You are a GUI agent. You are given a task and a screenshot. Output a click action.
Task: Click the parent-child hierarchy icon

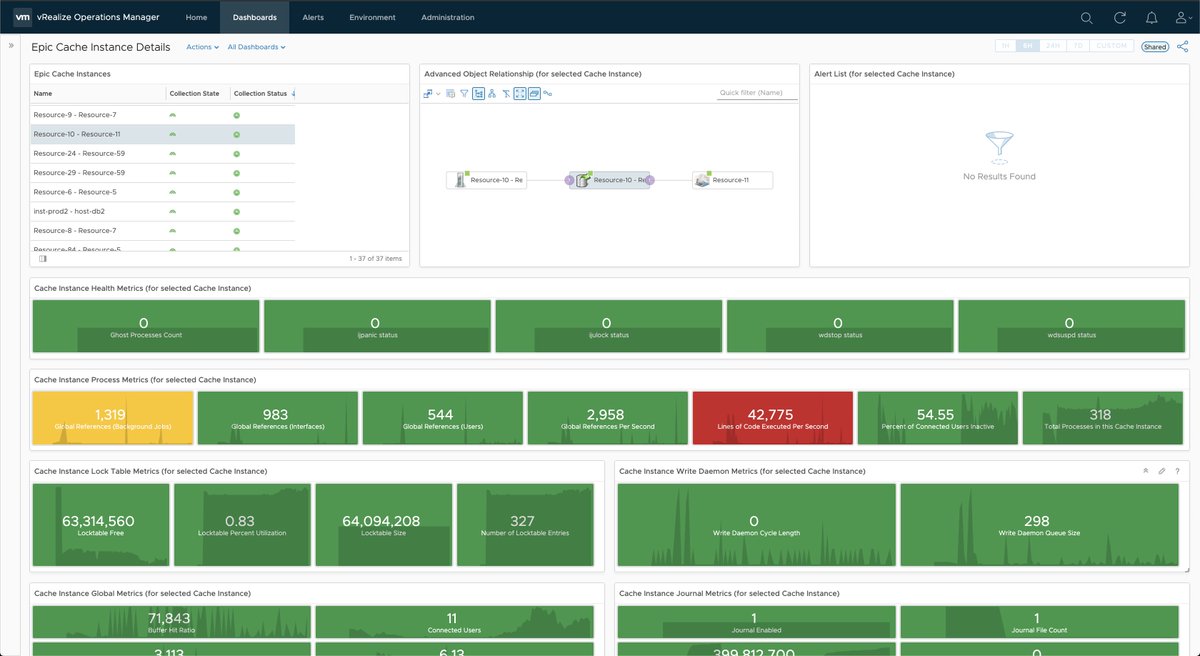(x=492, y=94)
